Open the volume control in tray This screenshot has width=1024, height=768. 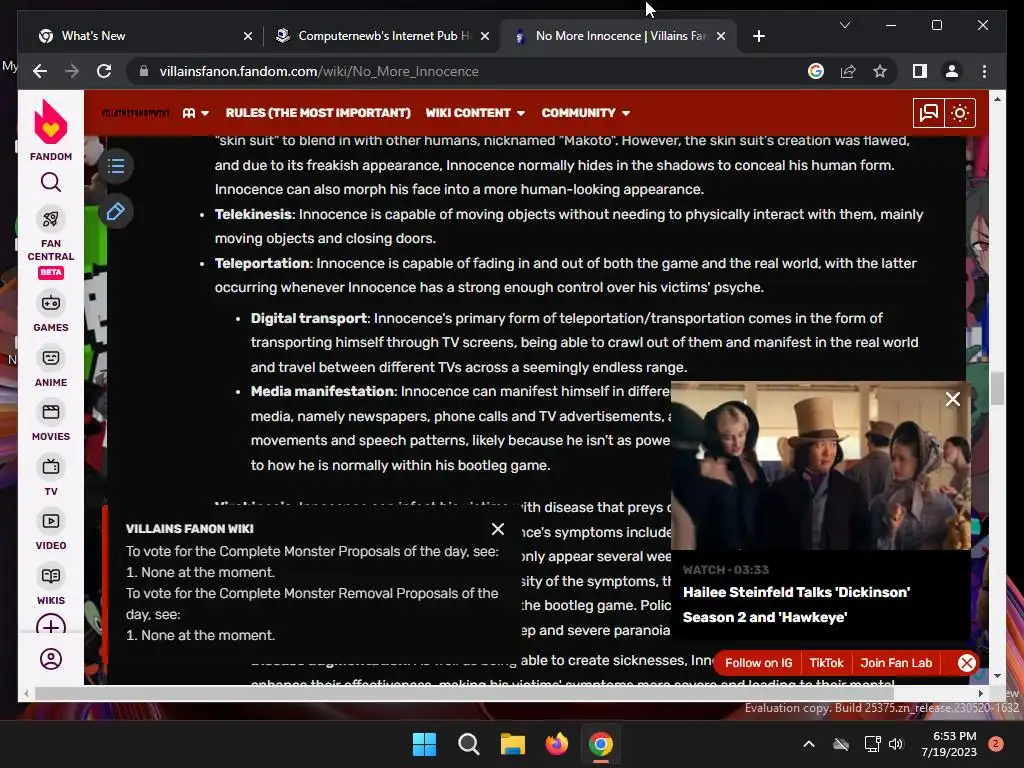coord(896,744)
